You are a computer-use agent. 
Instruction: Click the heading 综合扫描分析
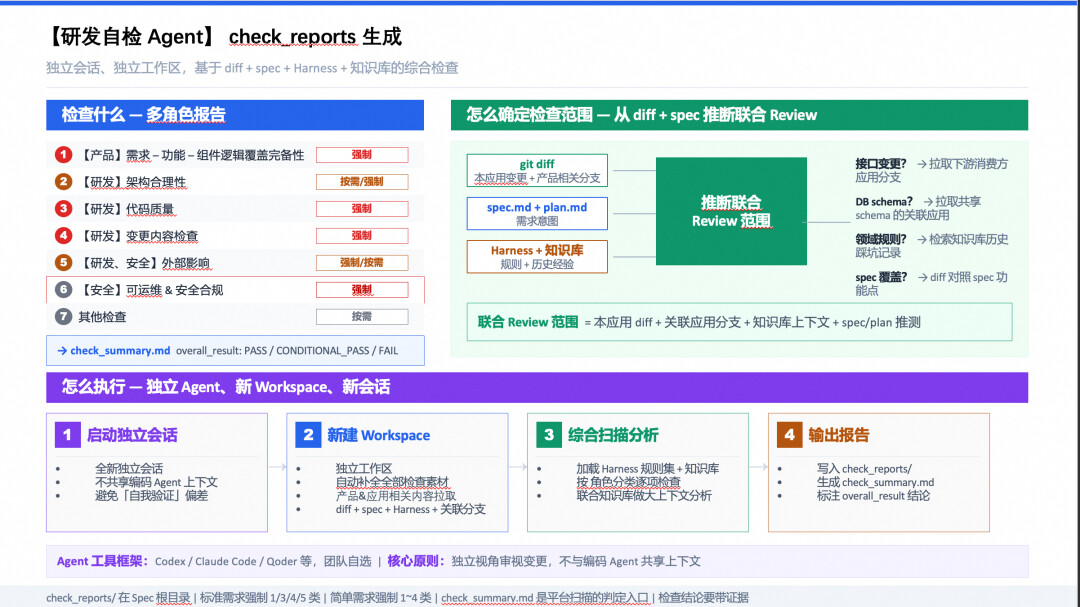pyautogui.click(x=613, y=435)
